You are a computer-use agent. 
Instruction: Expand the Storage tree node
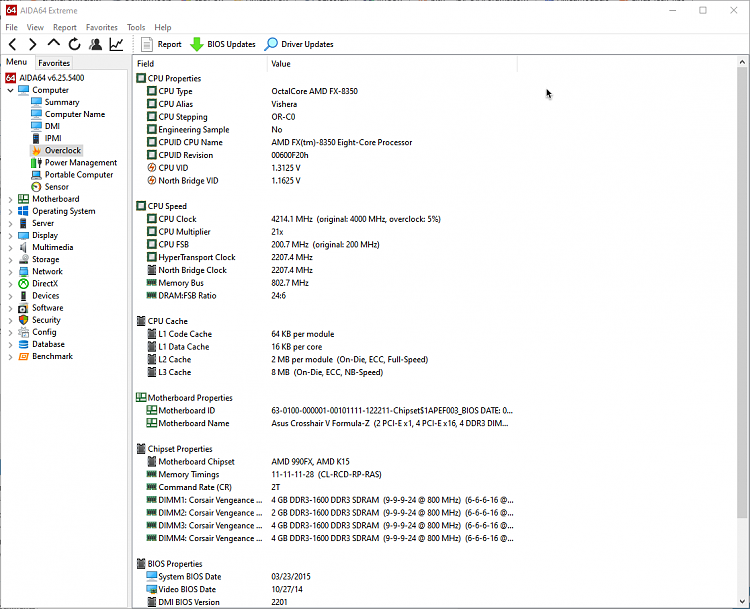click(10, 259)
